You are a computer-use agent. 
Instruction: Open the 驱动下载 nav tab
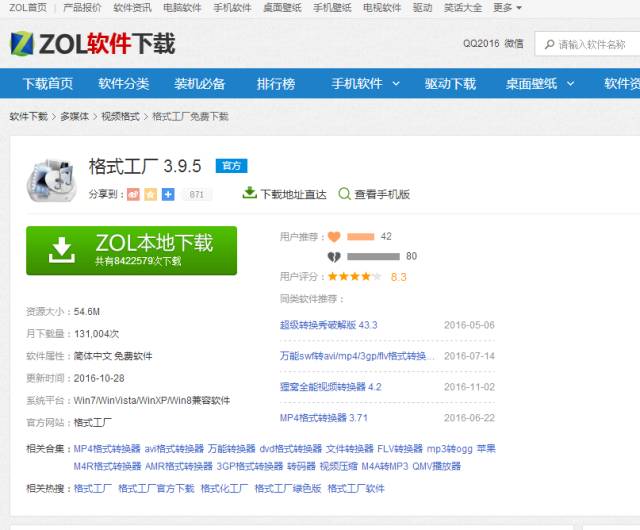[x=450, y=84]
